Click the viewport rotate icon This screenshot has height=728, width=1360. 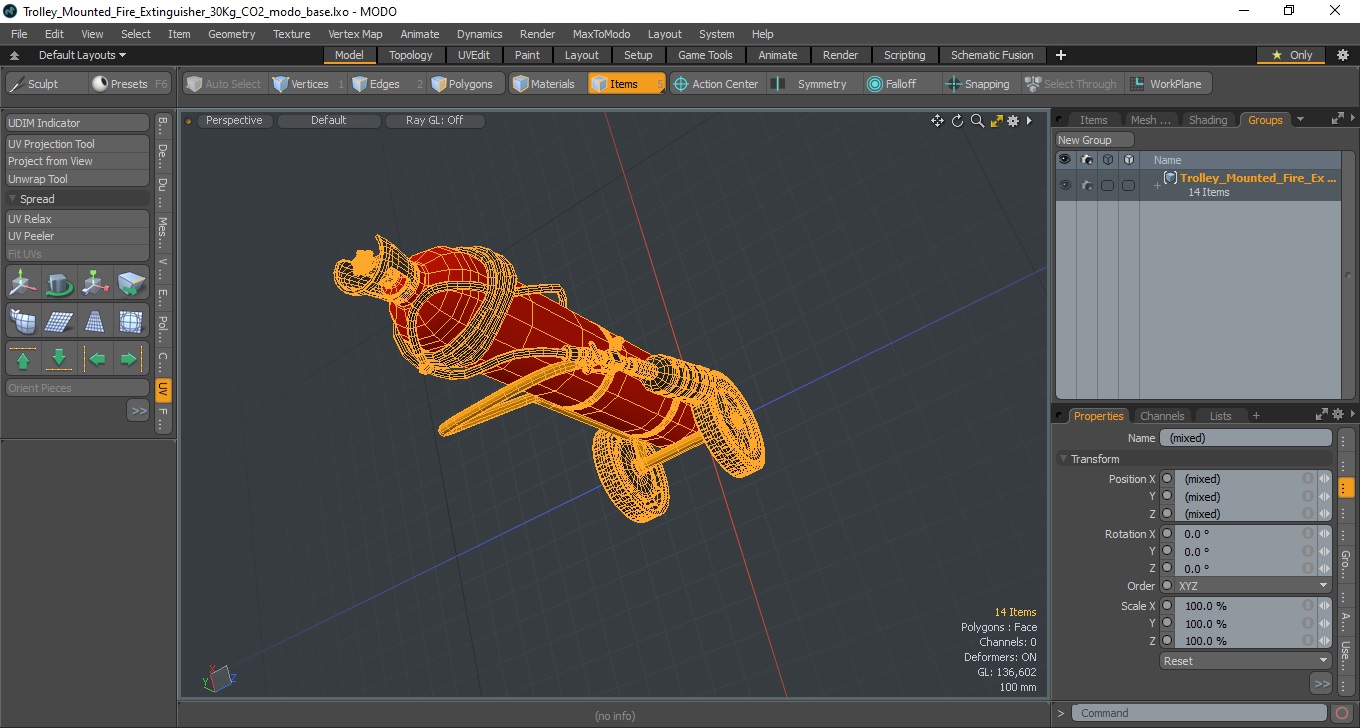(957, 121)
